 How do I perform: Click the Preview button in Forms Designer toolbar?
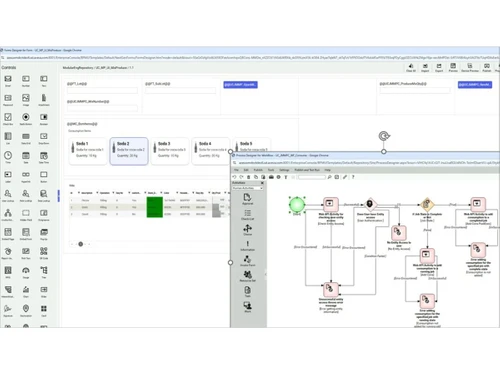(x=453, y=68)
